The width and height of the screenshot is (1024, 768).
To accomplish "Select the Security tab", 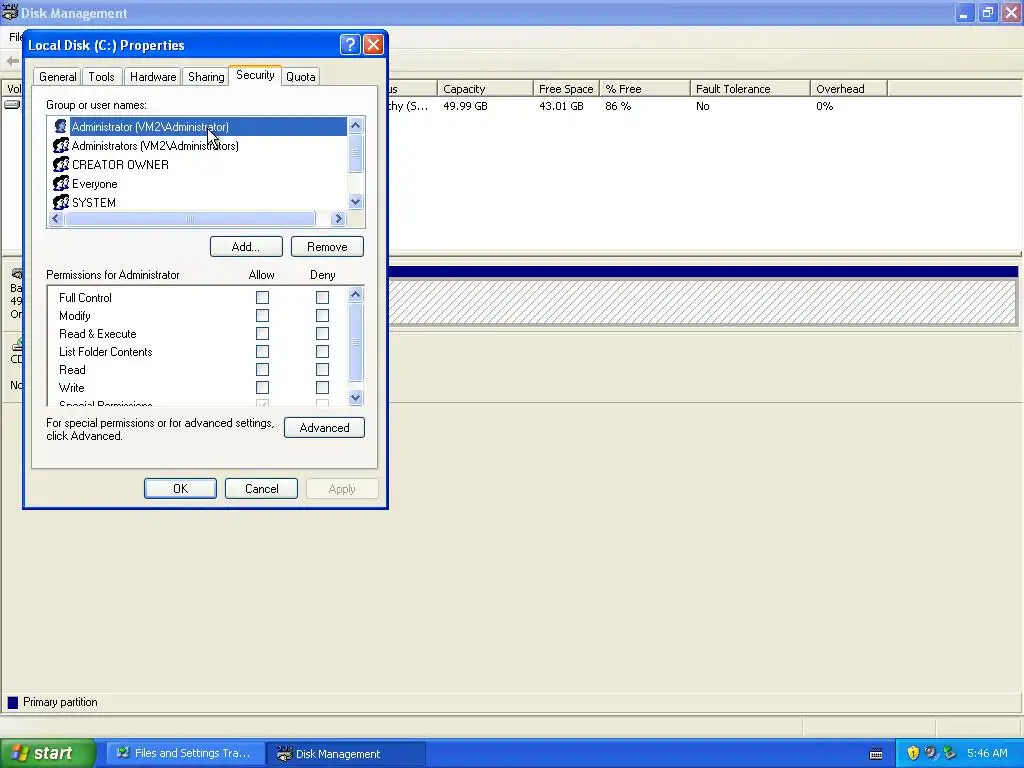I will pyautogui.click(x=255, y=75).
